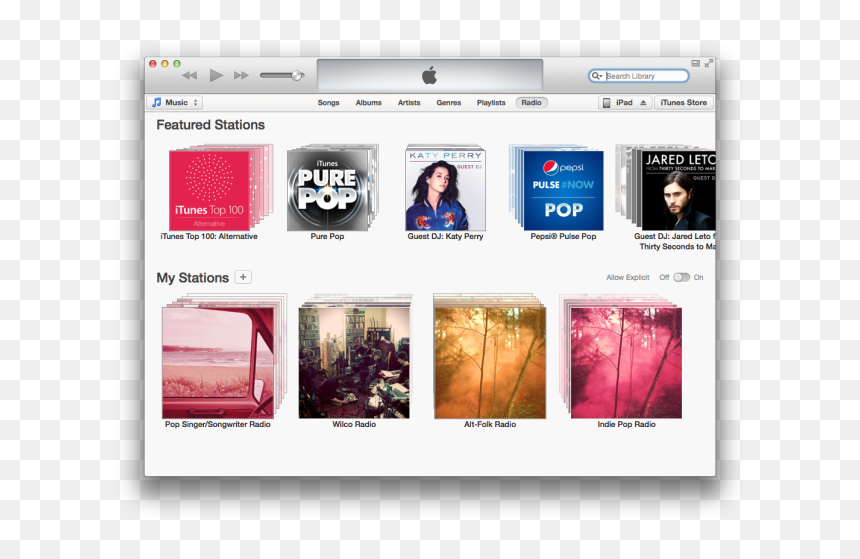Go to the iTunes Store
Viewport: 860px width, 559px height.
(x=684, y=103)
